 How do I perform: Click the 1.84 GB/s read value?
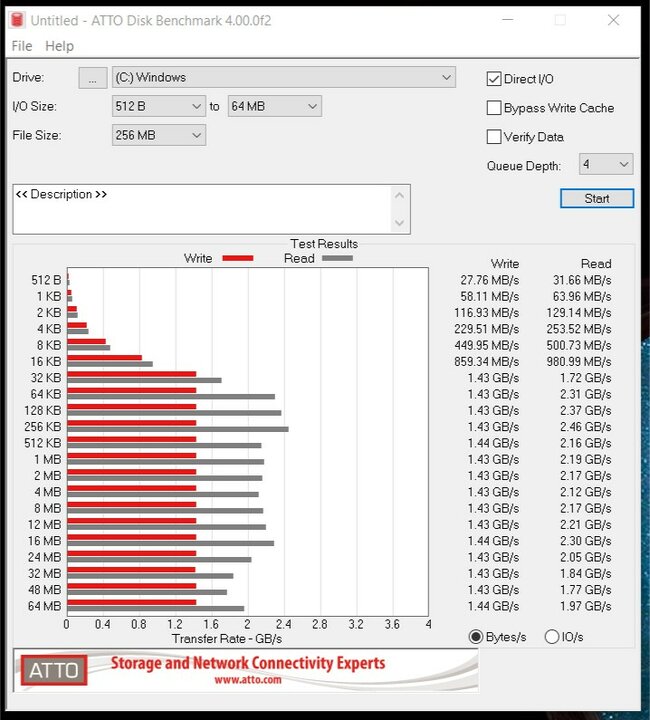coord(586,574)
